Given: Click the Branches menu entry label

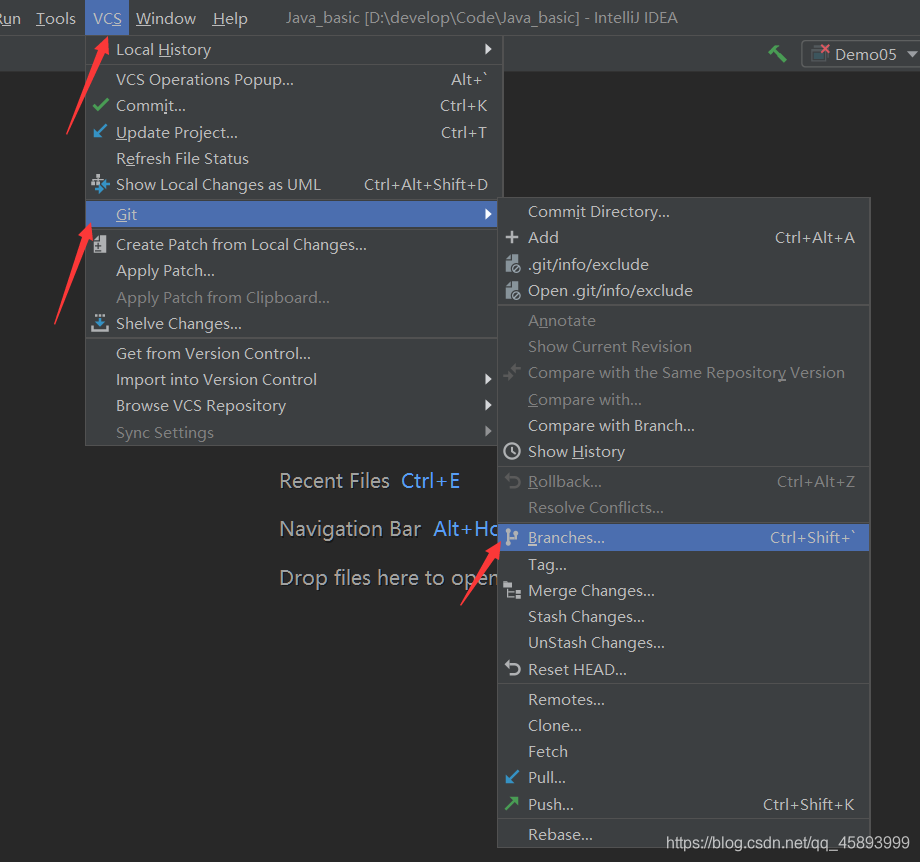Looking at the screenshot, I should (566, 538).
